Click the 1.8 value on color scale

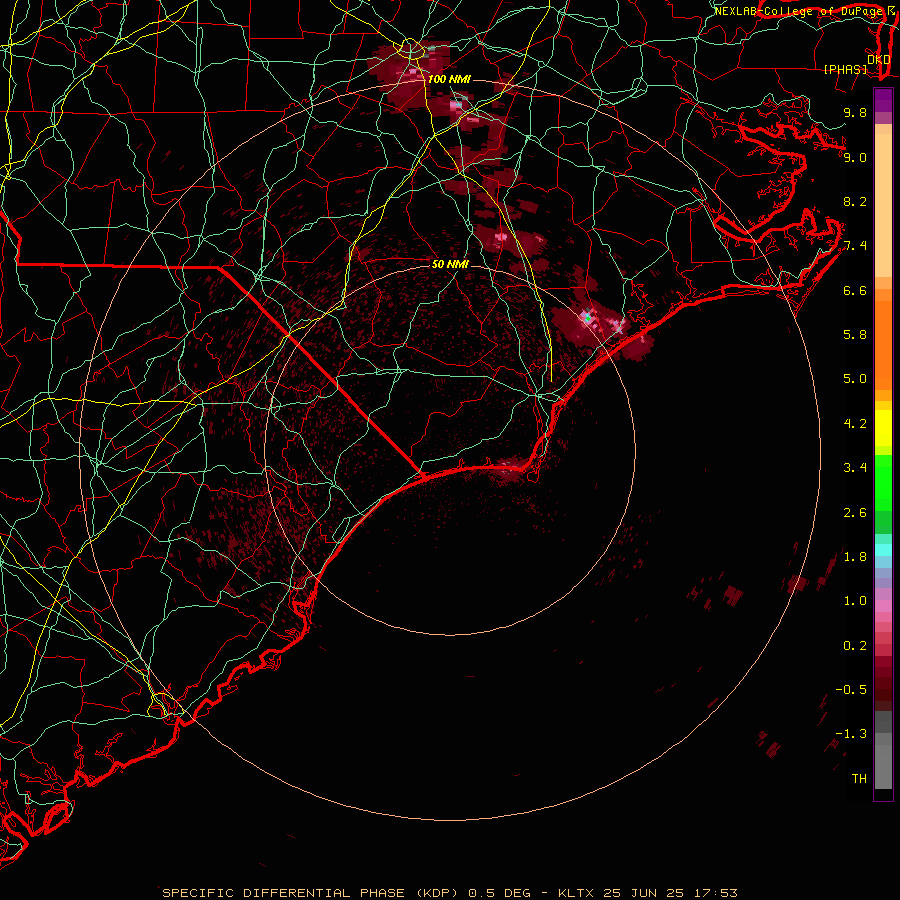click(x=855, y=557)
